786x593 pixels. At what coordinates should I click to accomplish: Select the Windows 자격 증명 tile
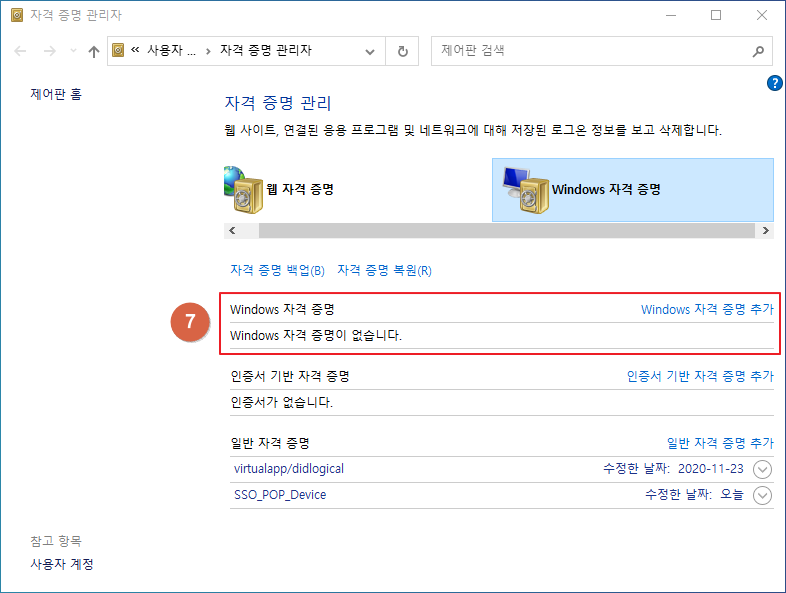(x=633, y=190)
